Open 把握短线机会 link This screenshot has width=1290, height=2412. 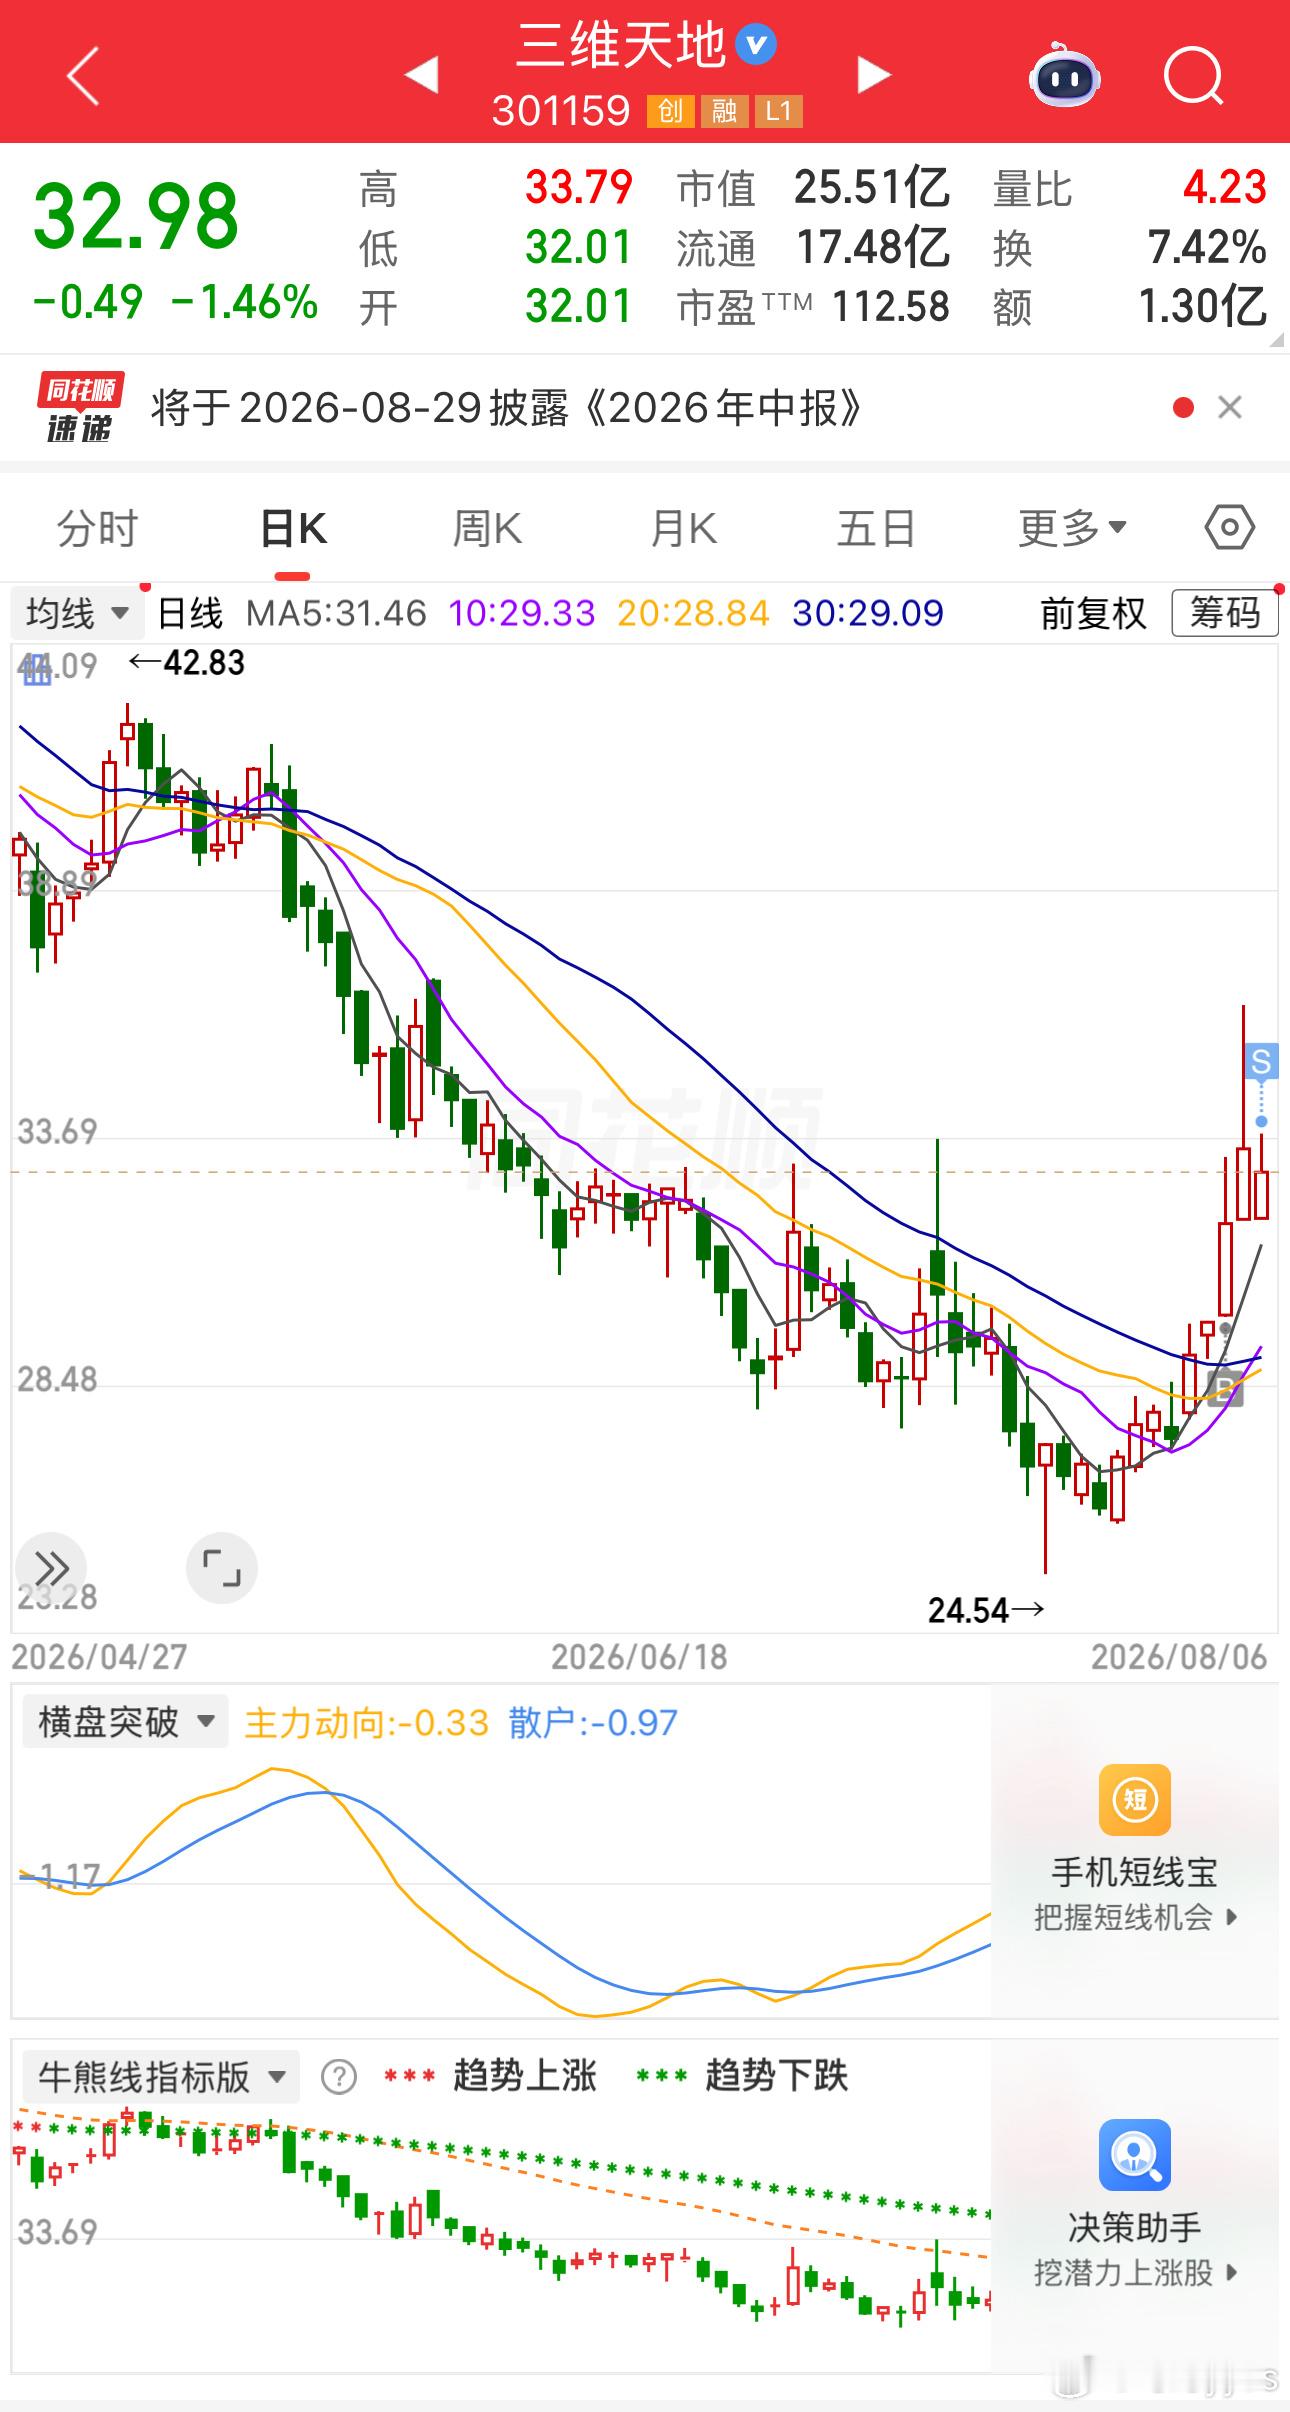[x=1135, y=1917]
